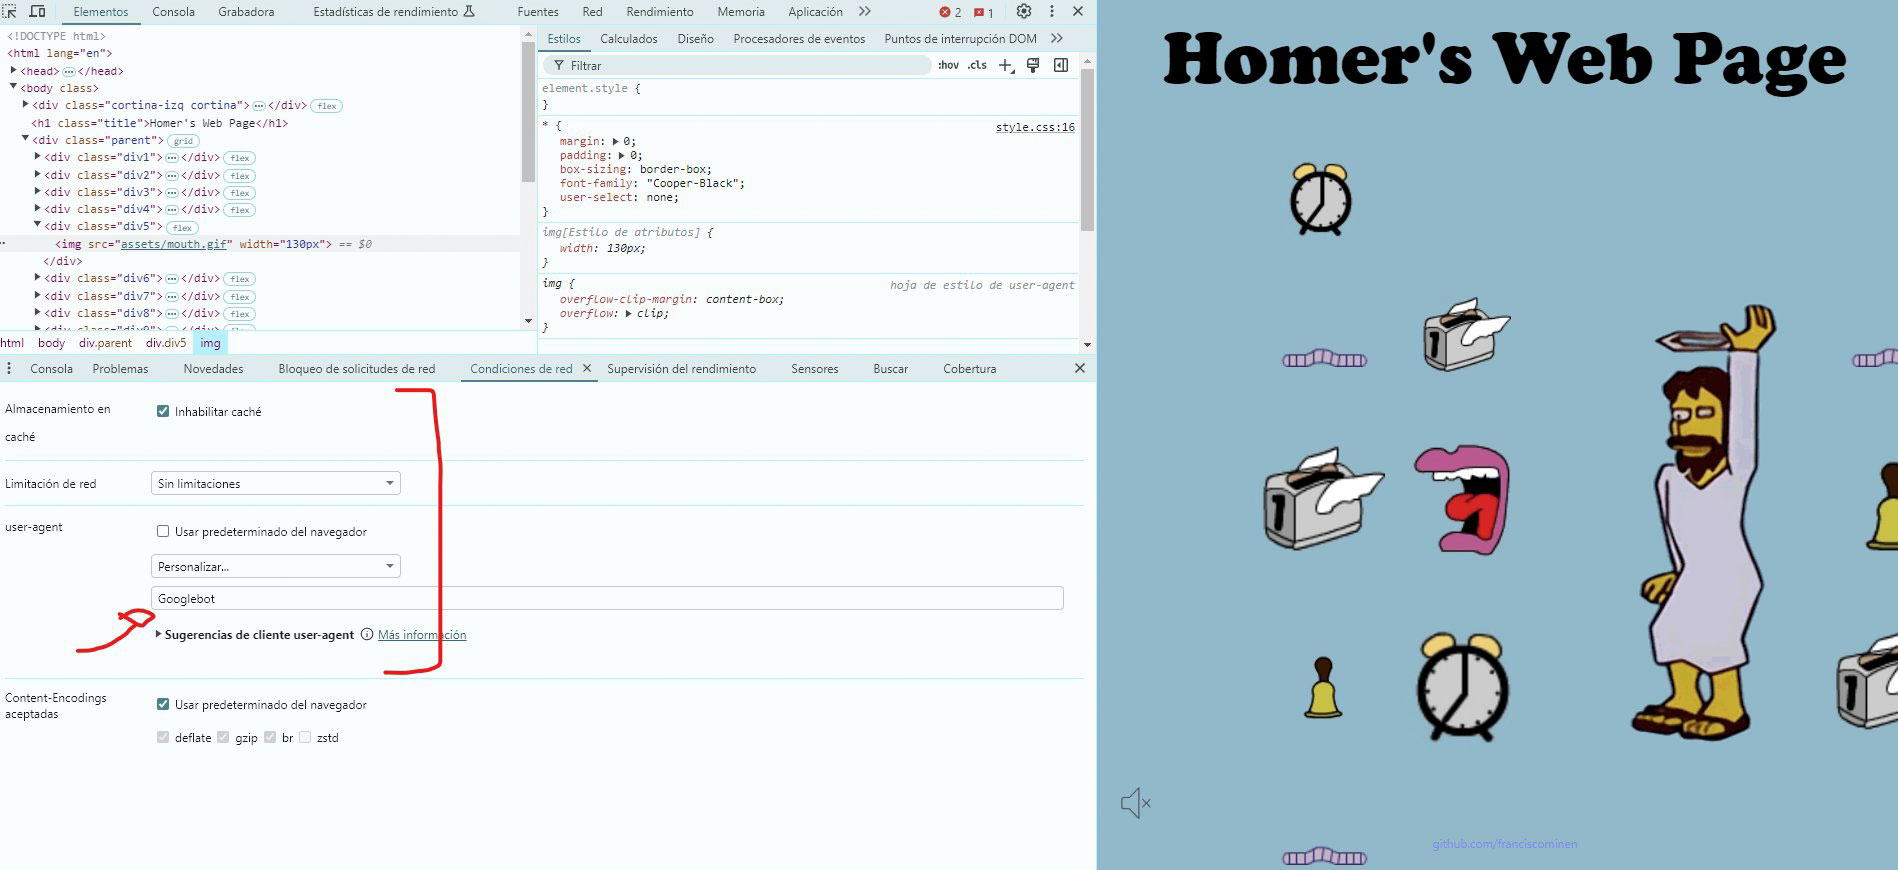Image resolution: width=1898 pixels, height=870 pixels.
Task: Close the Condiciones de red tab
Action: tap(588, 369)
